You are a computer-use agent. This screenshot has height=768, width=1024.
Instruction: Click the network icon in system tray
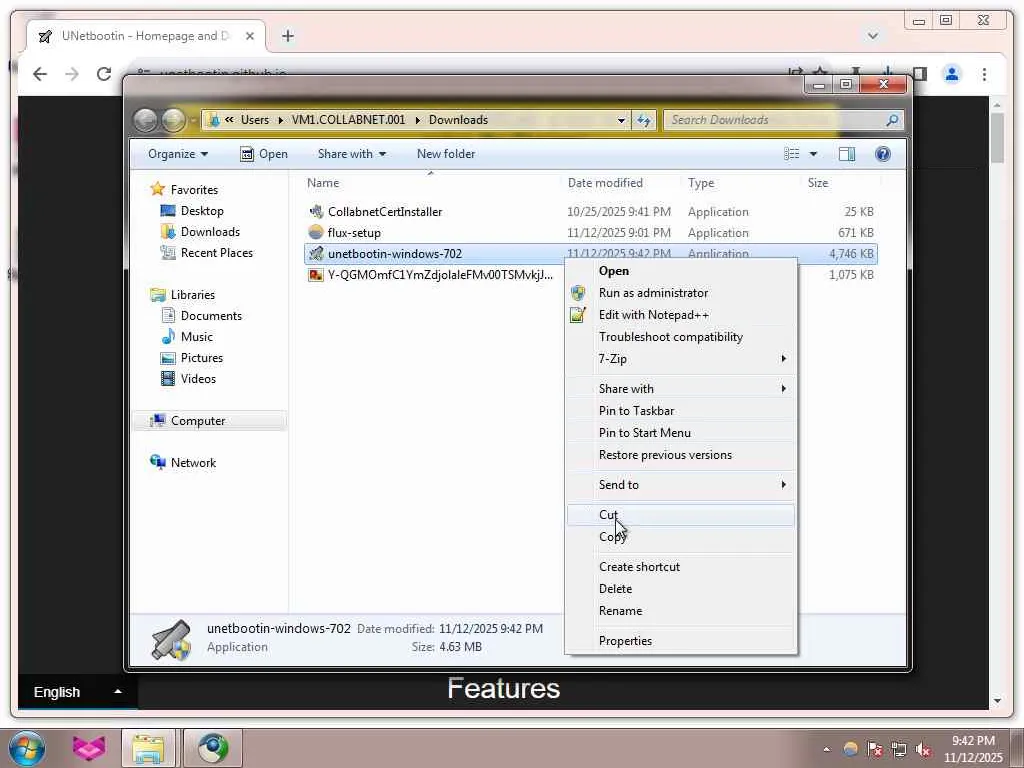[x=899, y=749]
